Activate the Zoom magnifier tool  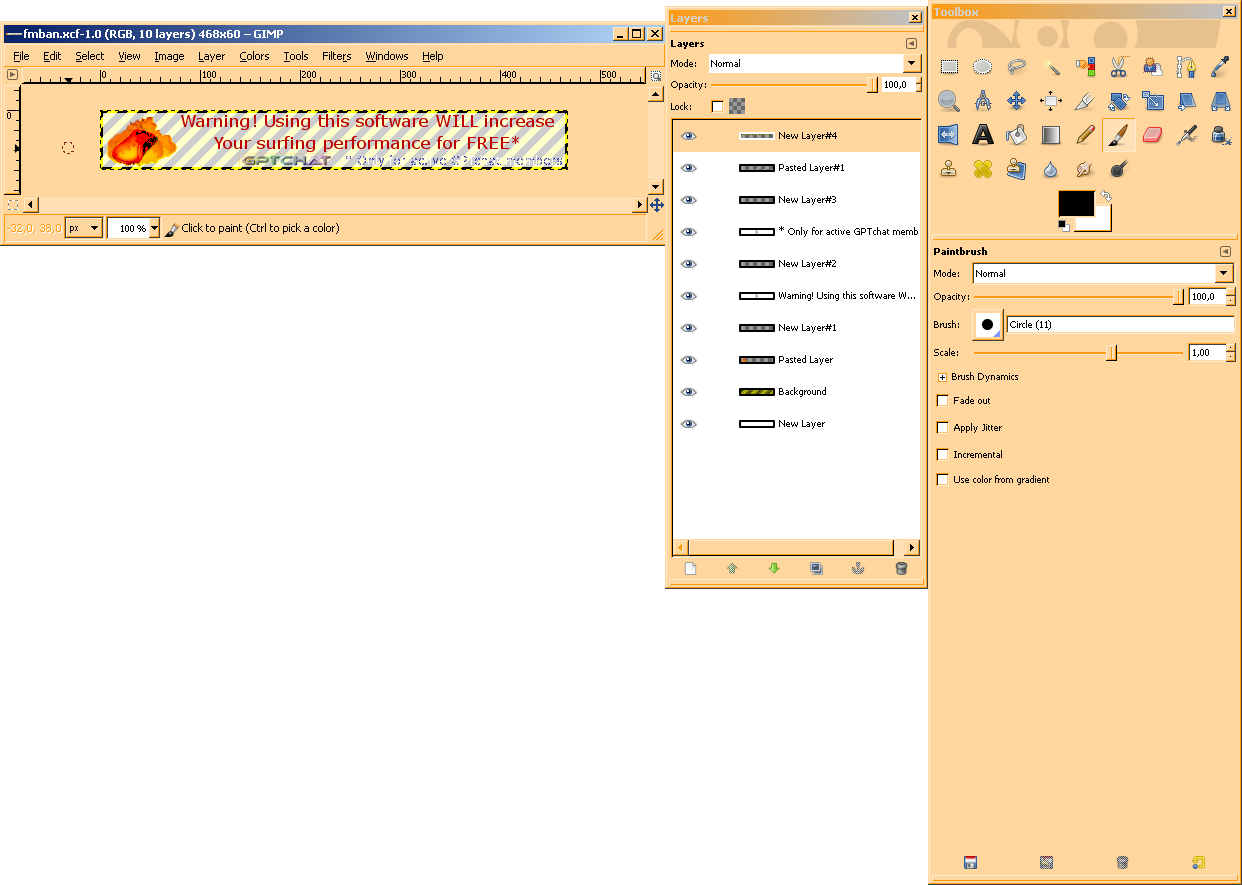pos(950,101)
